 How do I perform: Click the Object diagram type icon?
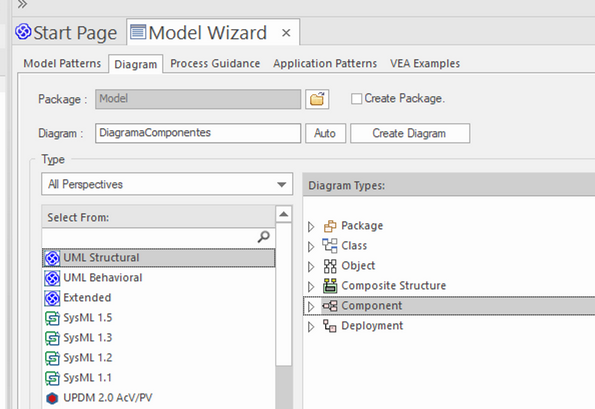click(x=330, y=266)
